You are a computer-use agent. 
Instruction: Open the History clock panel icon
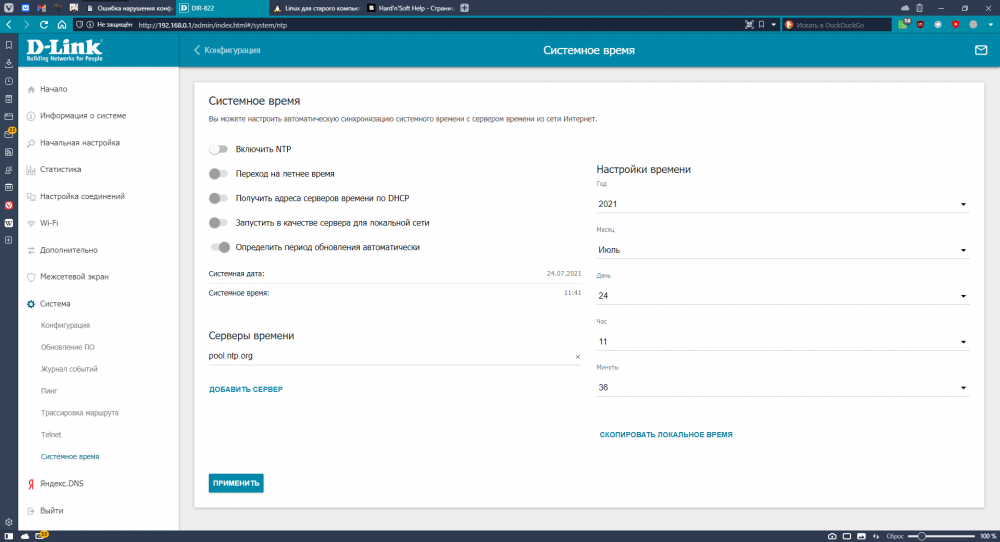point(9,81)
